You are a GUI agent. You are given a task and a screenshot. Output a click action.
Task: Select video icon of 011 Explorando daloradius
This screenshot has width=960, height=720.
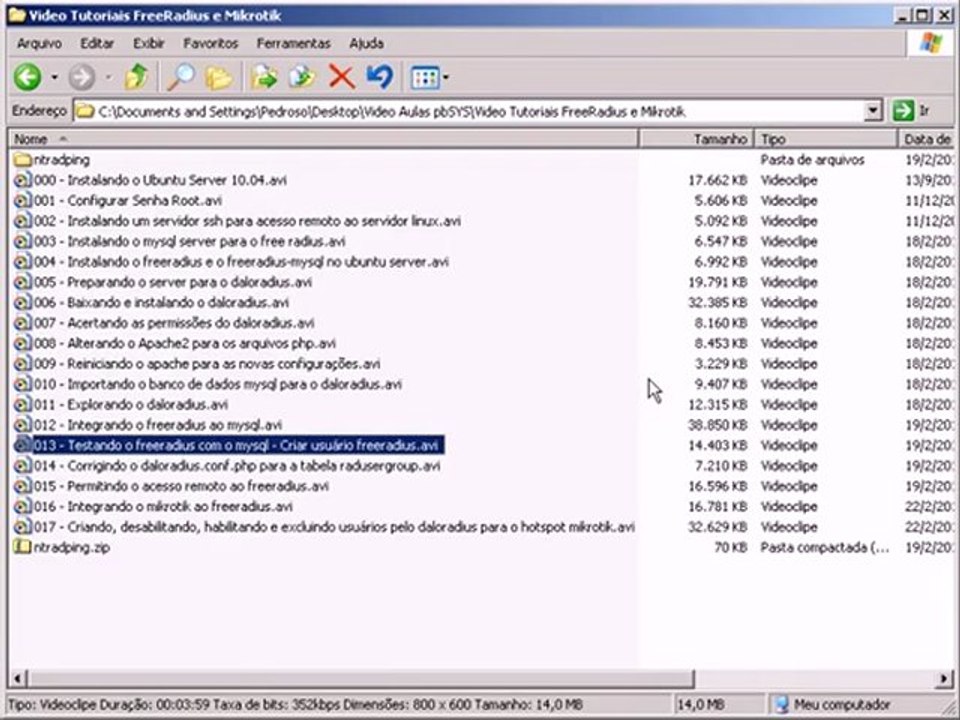coord(23,405)
